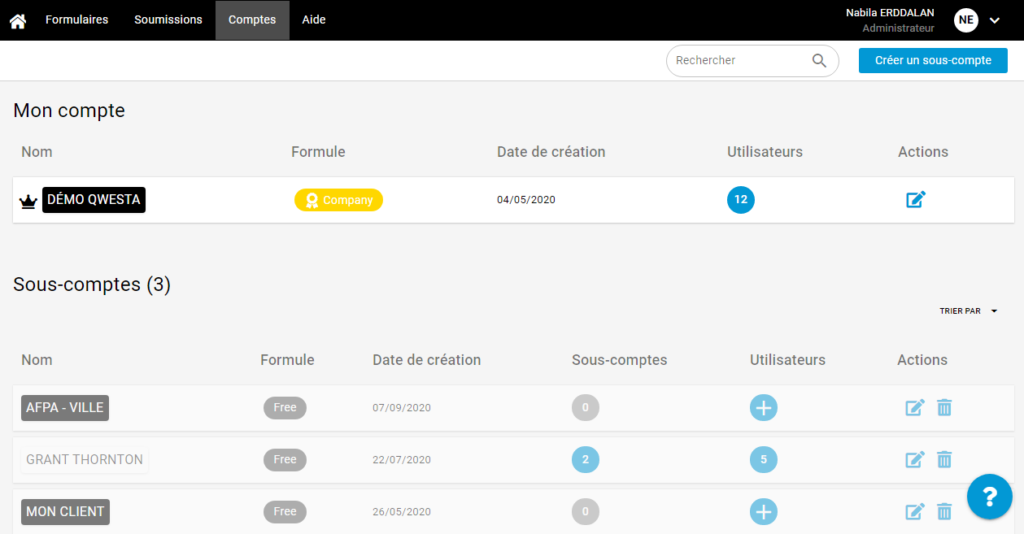Click the NE user avatar
The width and height of the screenshot is (1024, 534).
click(966, 20)
